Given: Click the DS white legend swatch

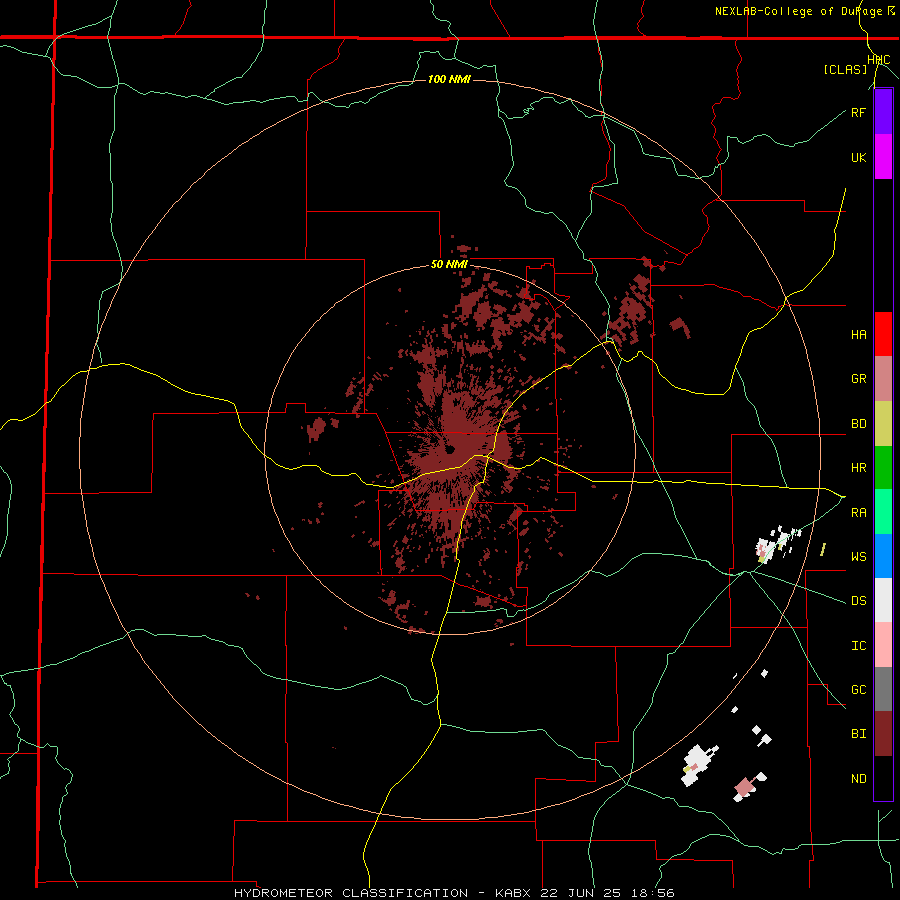Looking at the screenshot, I should 883,600.
